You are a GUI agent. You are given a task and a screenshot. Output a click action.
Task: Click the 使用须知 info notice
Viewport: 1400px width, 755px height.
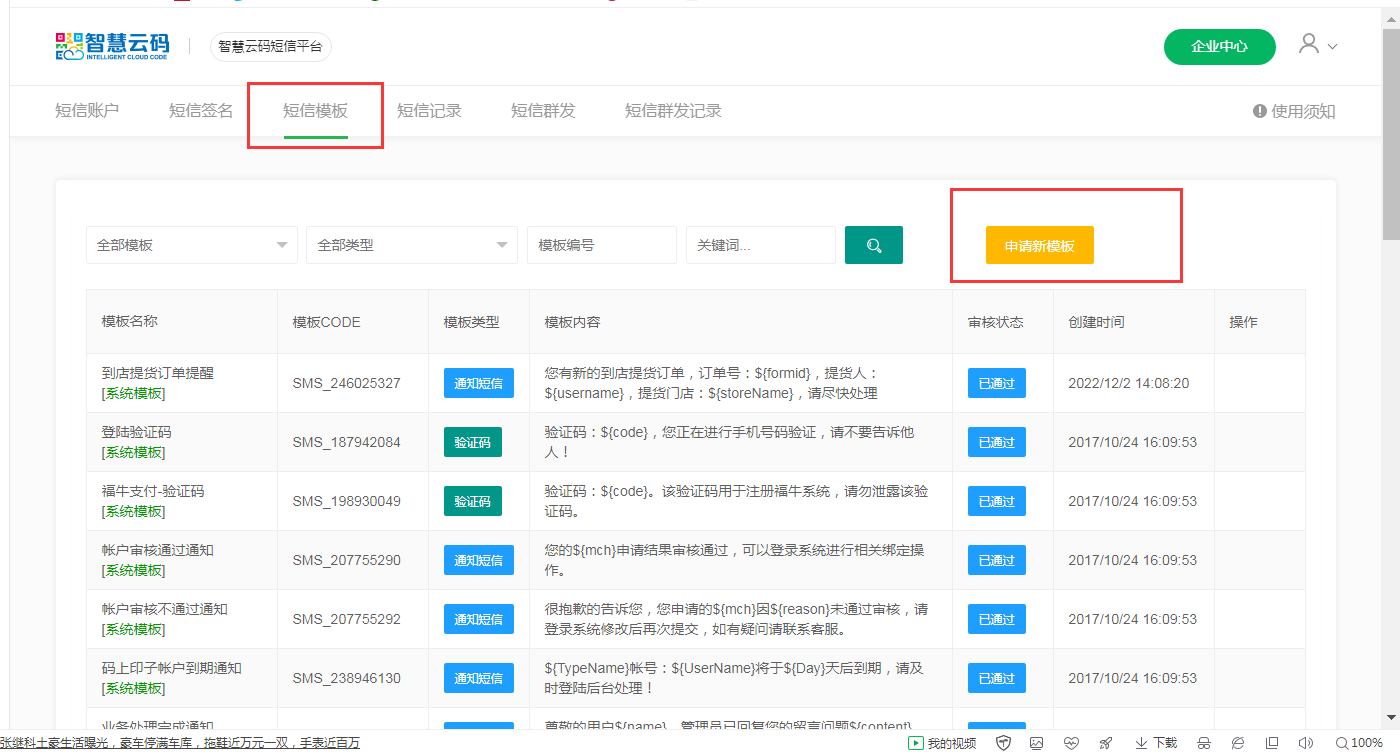pyautogui.click(x=1294, y=111)
